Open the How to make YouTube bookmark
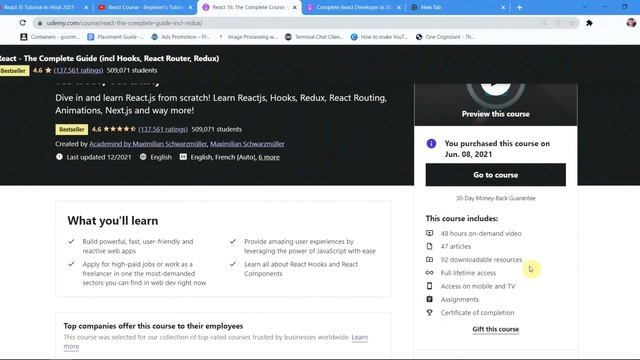This screenshot has width=640, height=360. [x=379, y=37]
